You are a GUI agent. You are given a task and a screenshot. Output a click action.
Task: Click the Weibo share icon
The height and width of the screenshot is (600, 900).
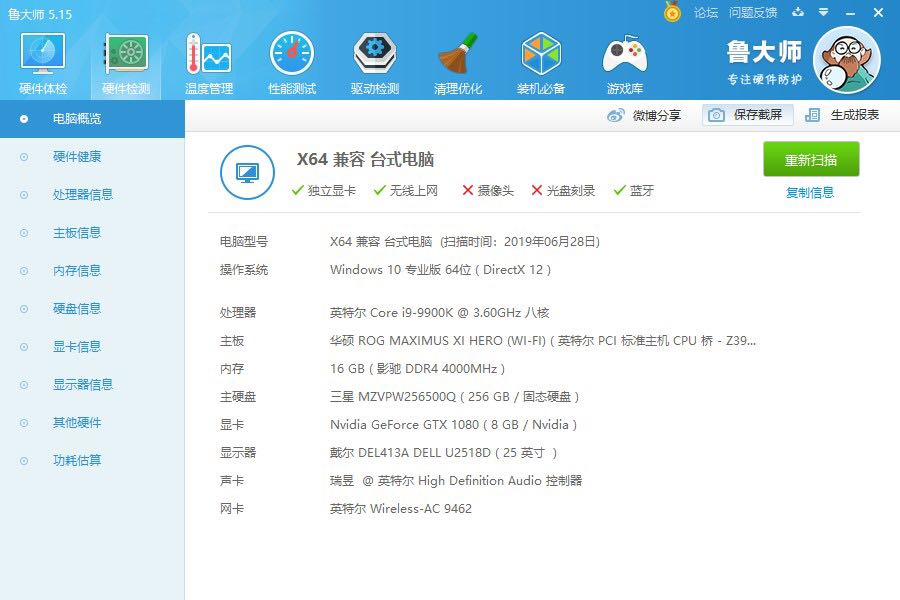pyautogui.click(x=615, y=115)
